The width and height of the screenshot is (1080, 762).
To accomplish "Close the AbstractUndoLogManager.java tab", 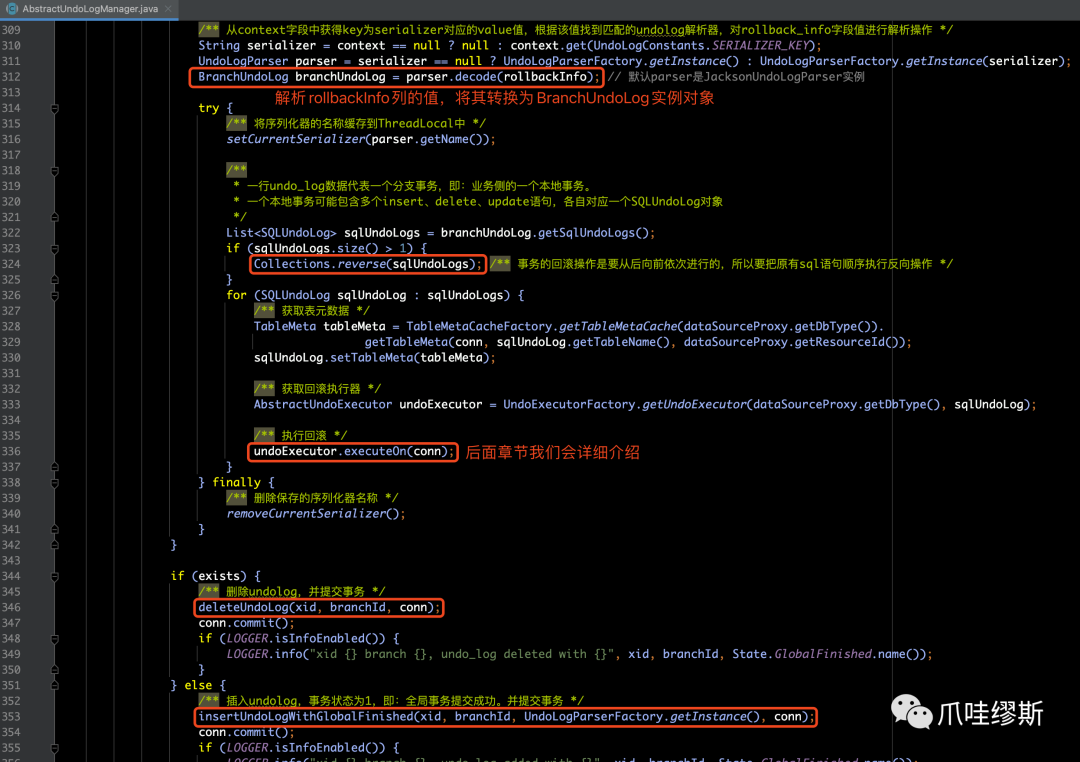I will coord(169,9).
